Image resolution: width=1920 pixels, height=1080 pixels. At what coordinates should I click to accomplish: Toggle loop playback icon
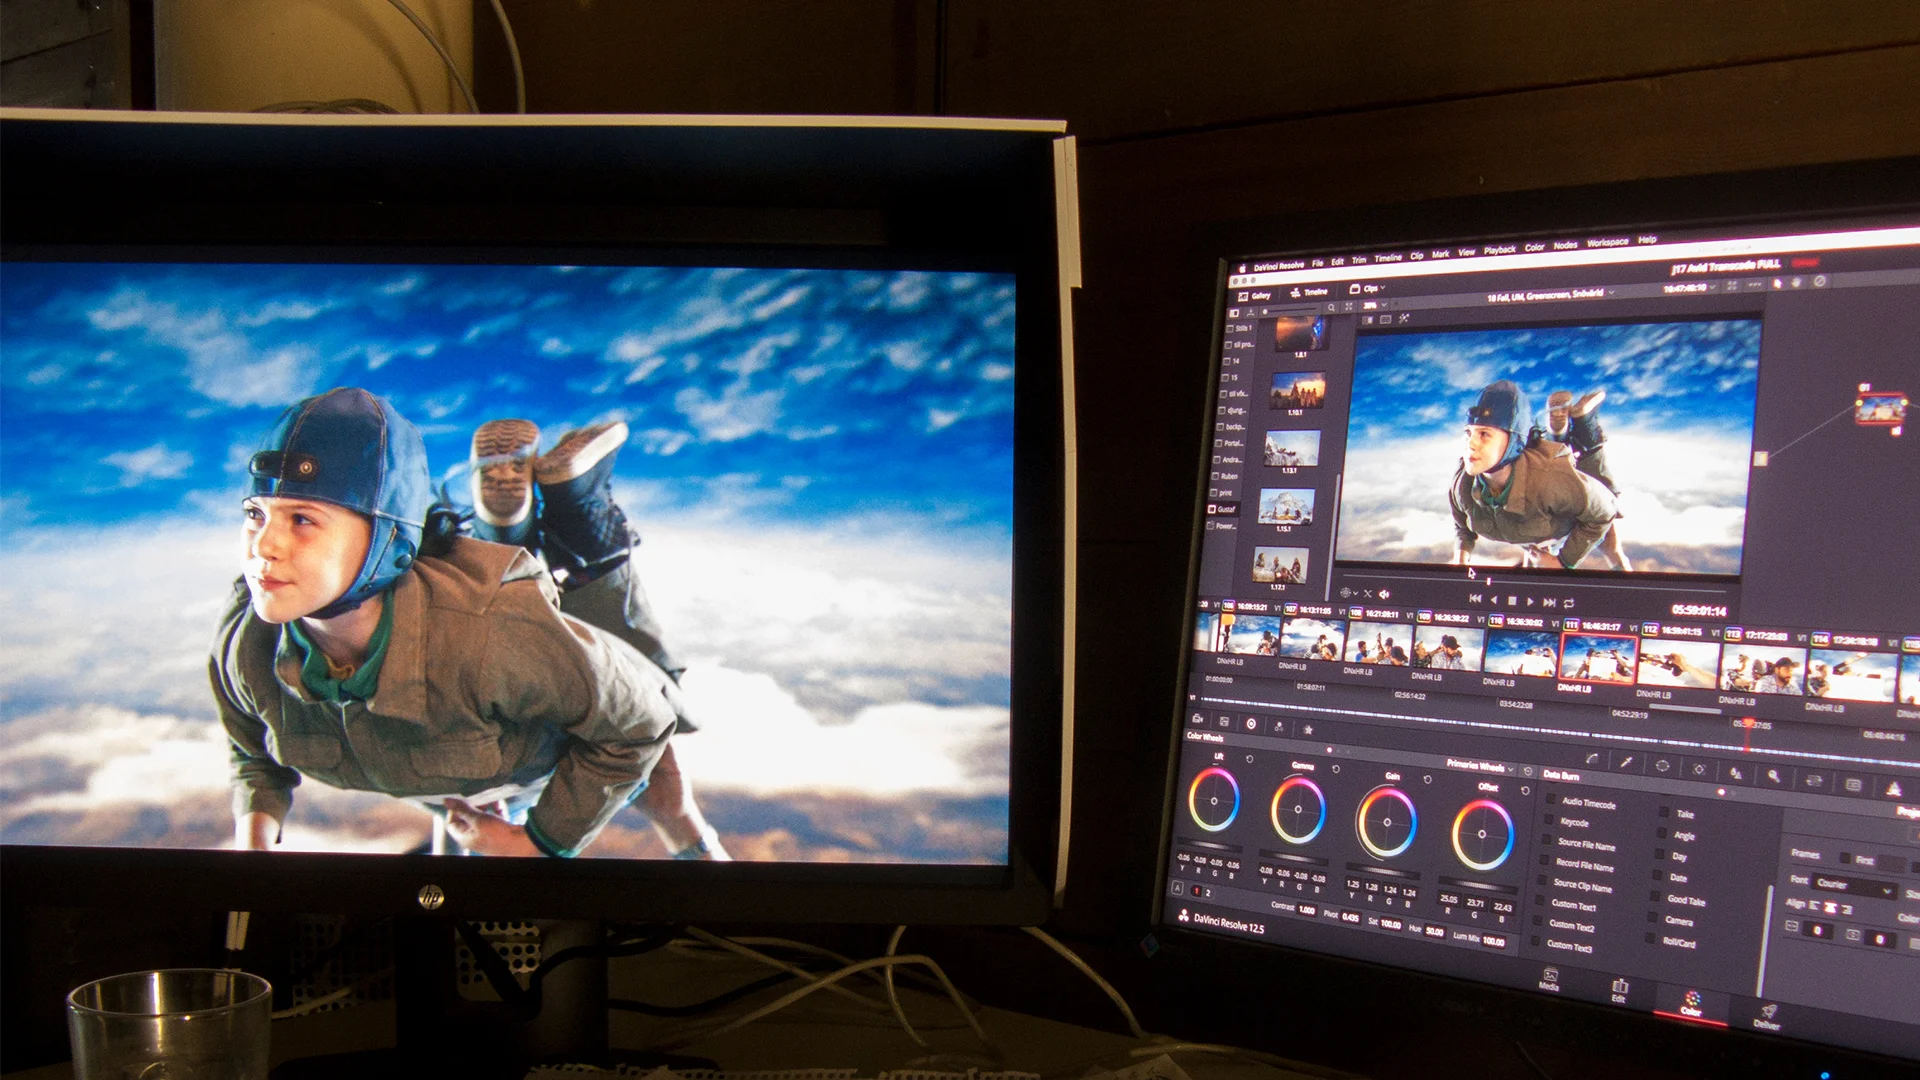[x=1569, y=604]
